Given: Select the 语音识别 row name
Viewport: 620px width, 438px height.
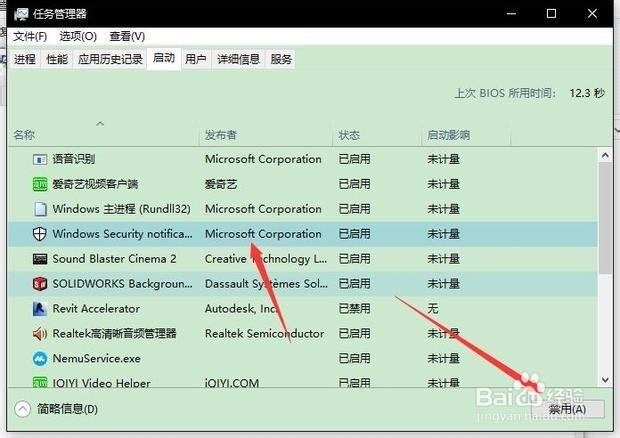Looking at the screenshot, I should [74, 159].
